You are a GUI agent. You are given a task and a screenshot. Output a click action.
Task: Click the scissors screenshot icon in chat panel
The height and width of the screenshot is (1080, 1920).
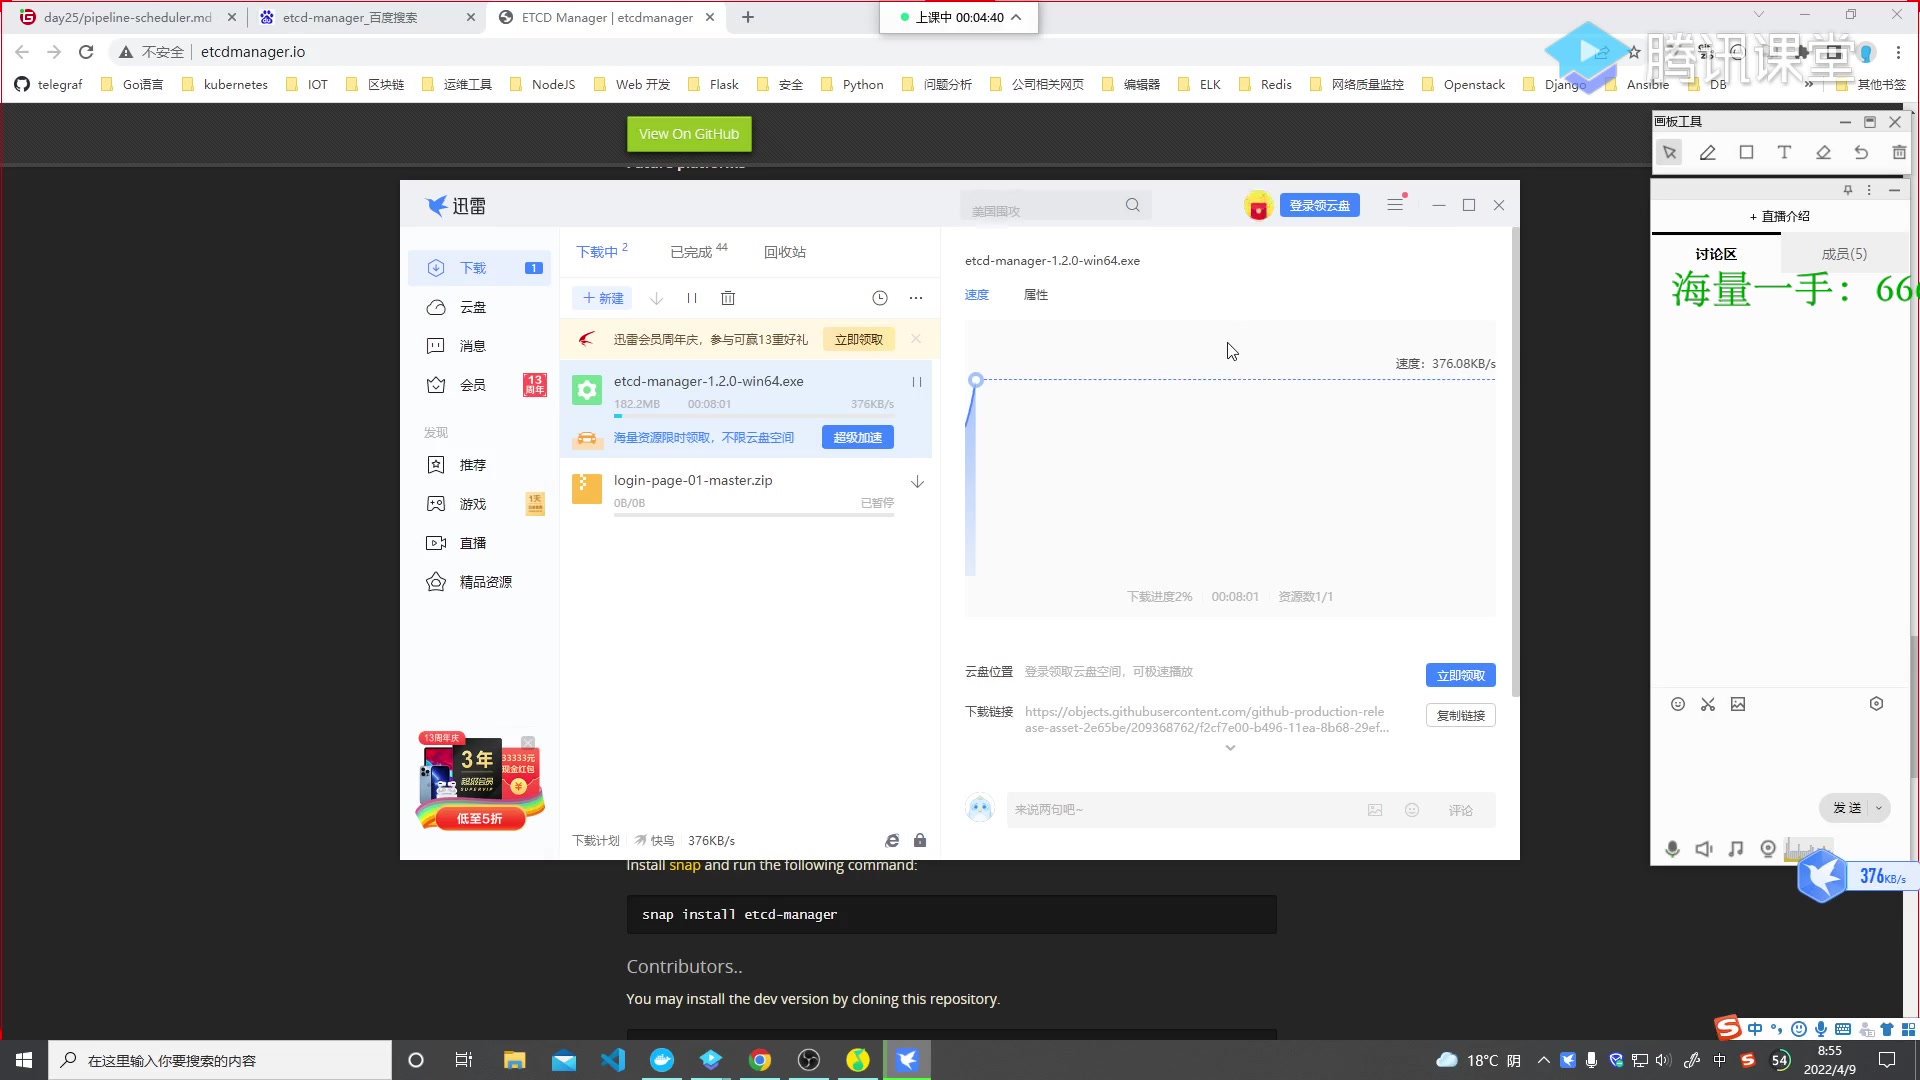1708,704
